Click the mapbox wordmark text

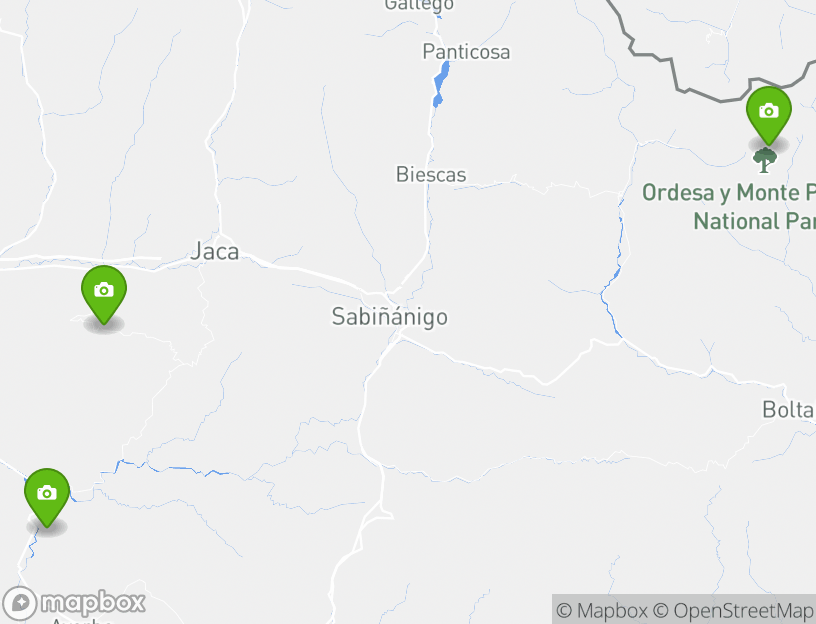[x=93, y=603]
